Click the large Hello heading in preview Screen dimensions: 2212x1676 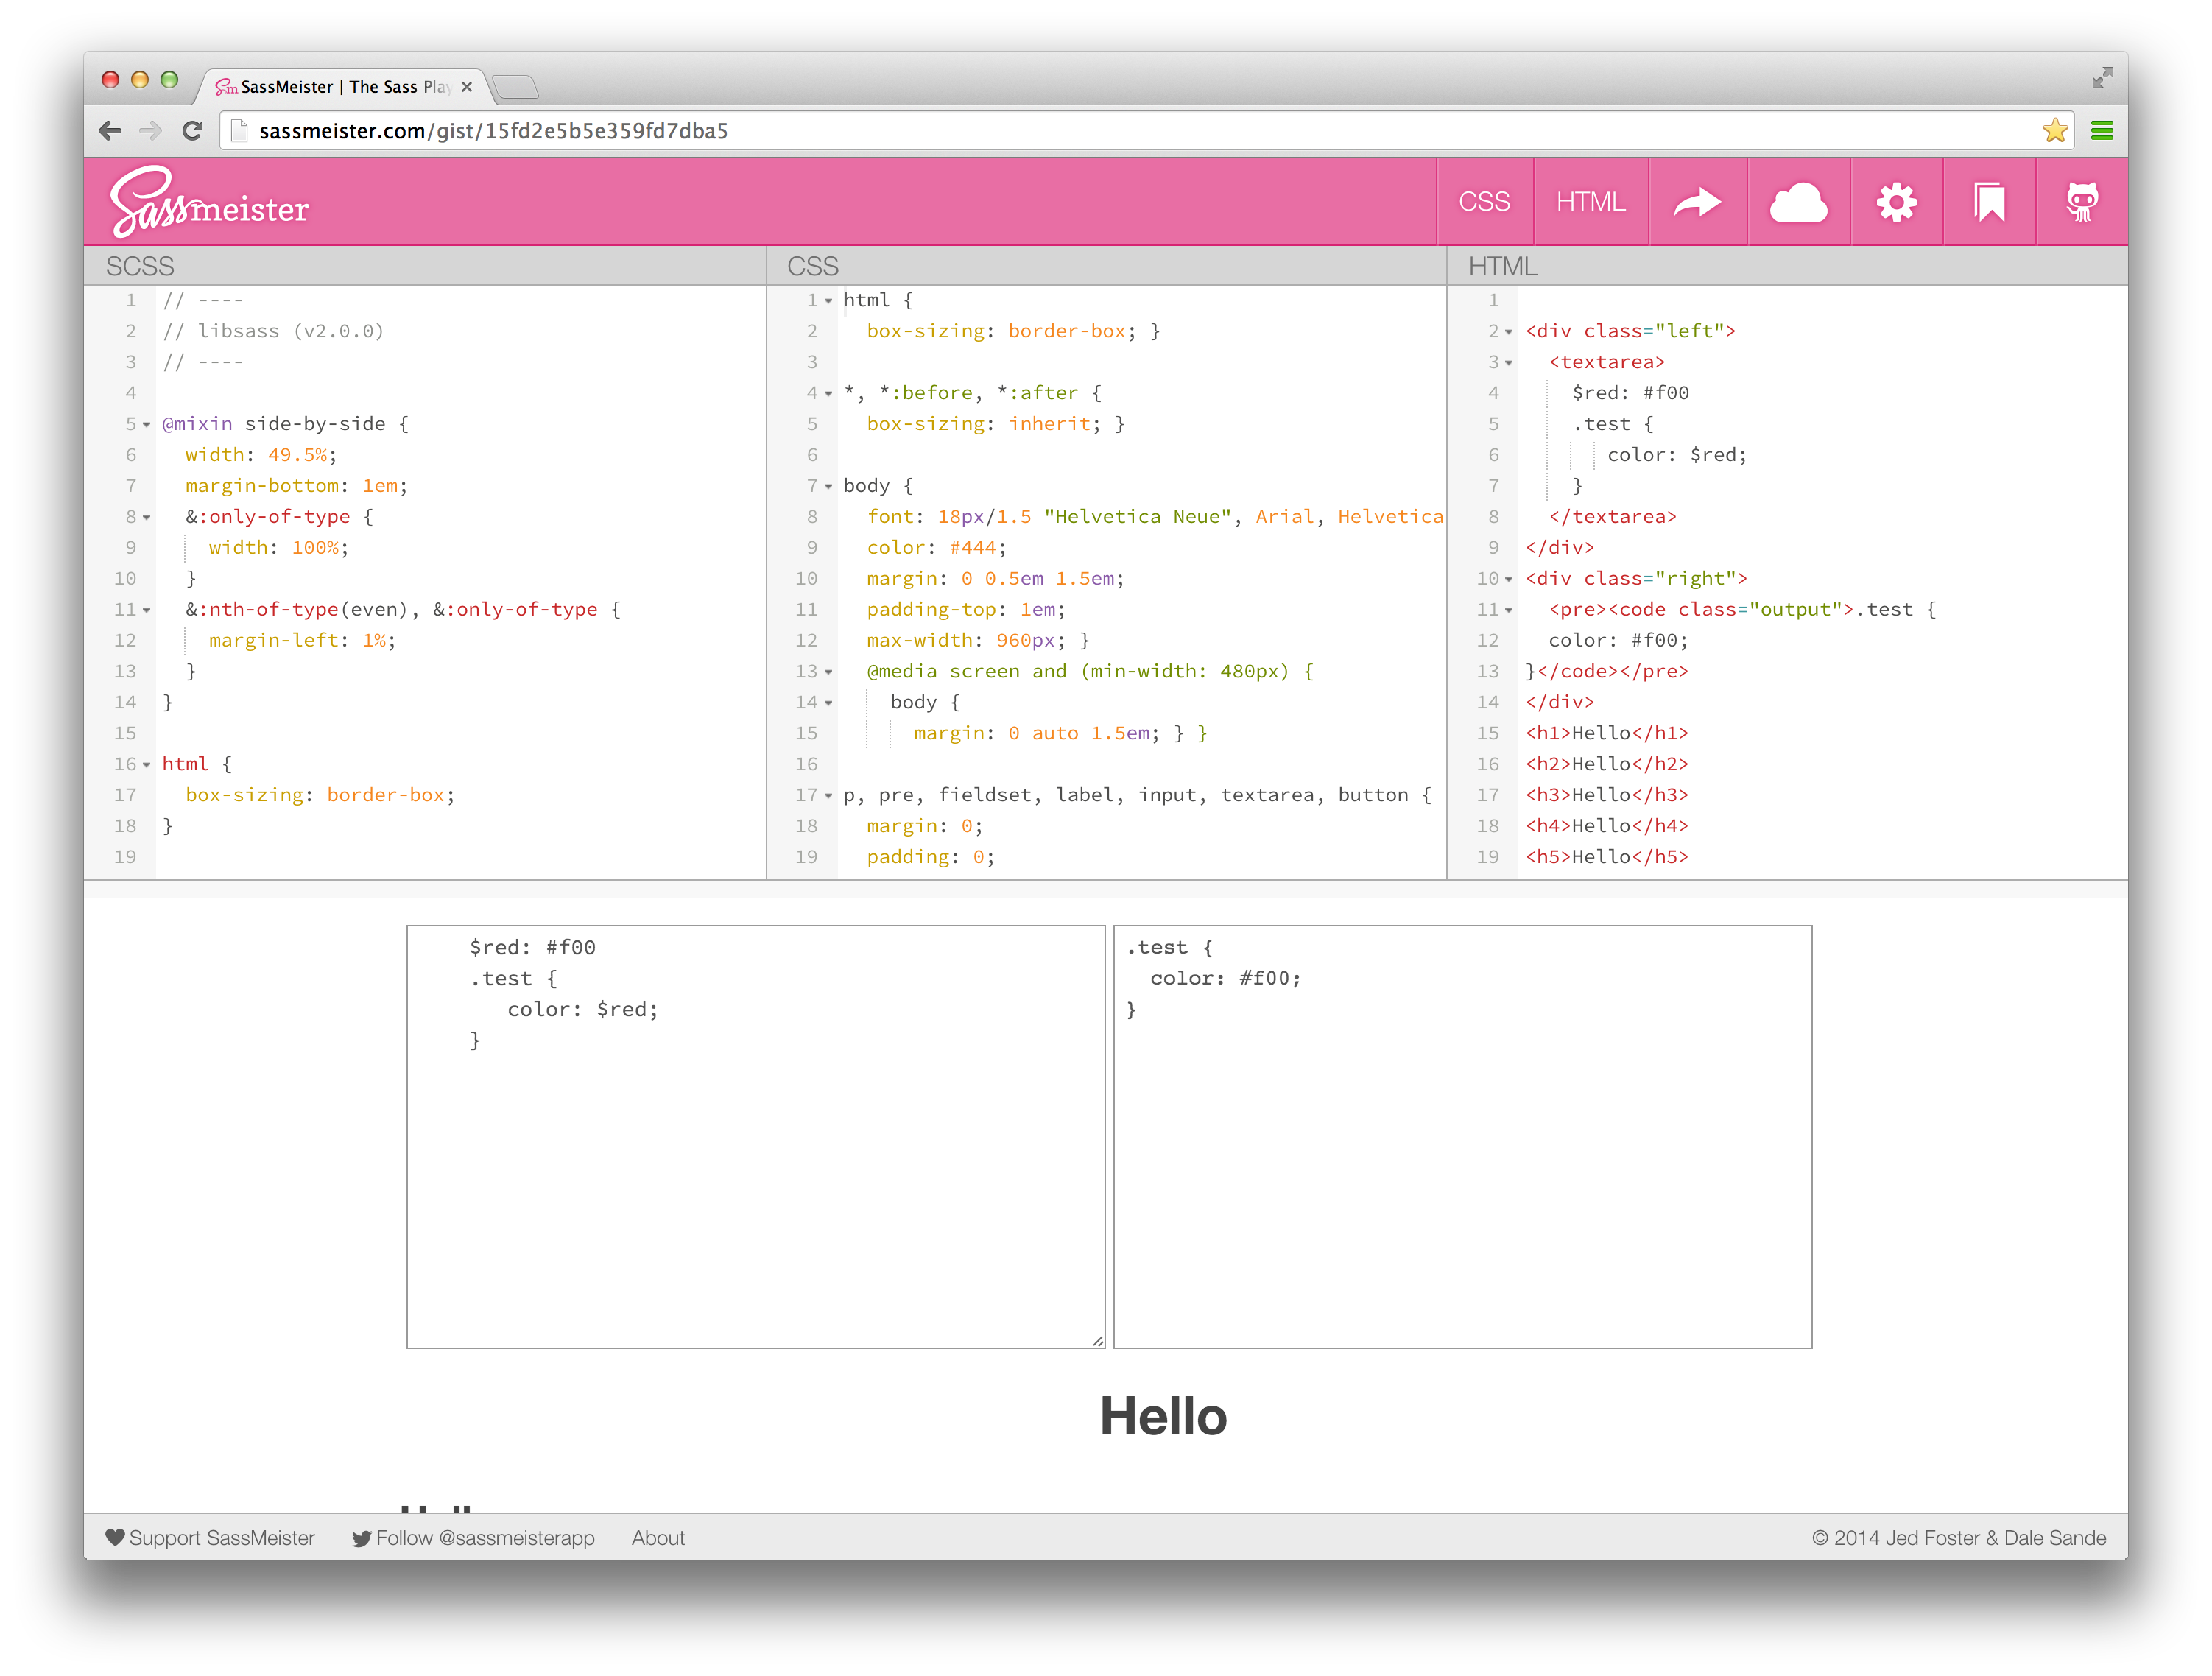(1163, 1416)
